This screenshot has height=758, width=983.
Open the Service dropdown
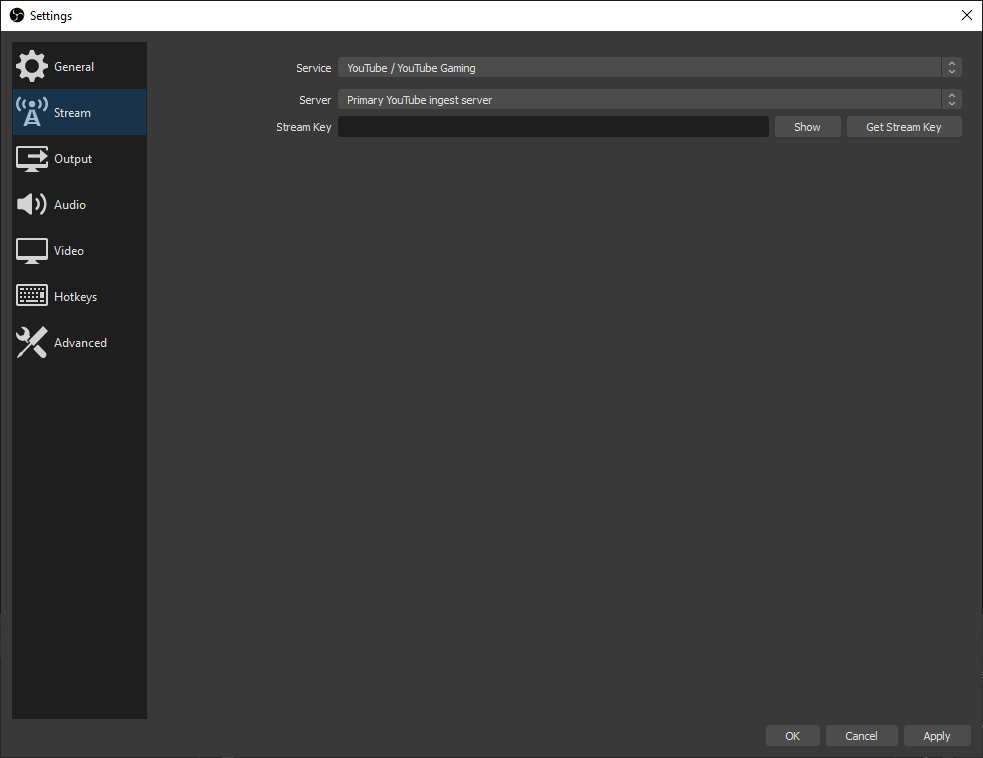tap(640, 67)
